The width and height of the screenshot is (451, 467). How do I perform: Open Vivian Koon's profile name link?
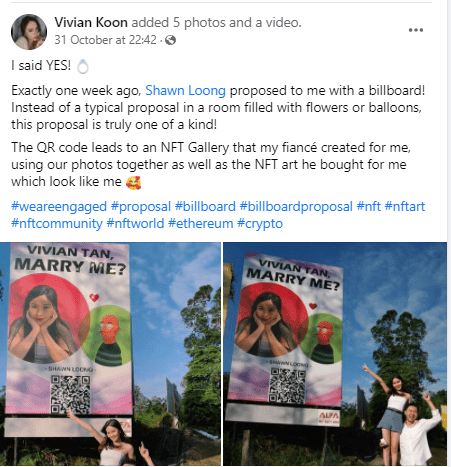tap(91, 22)
